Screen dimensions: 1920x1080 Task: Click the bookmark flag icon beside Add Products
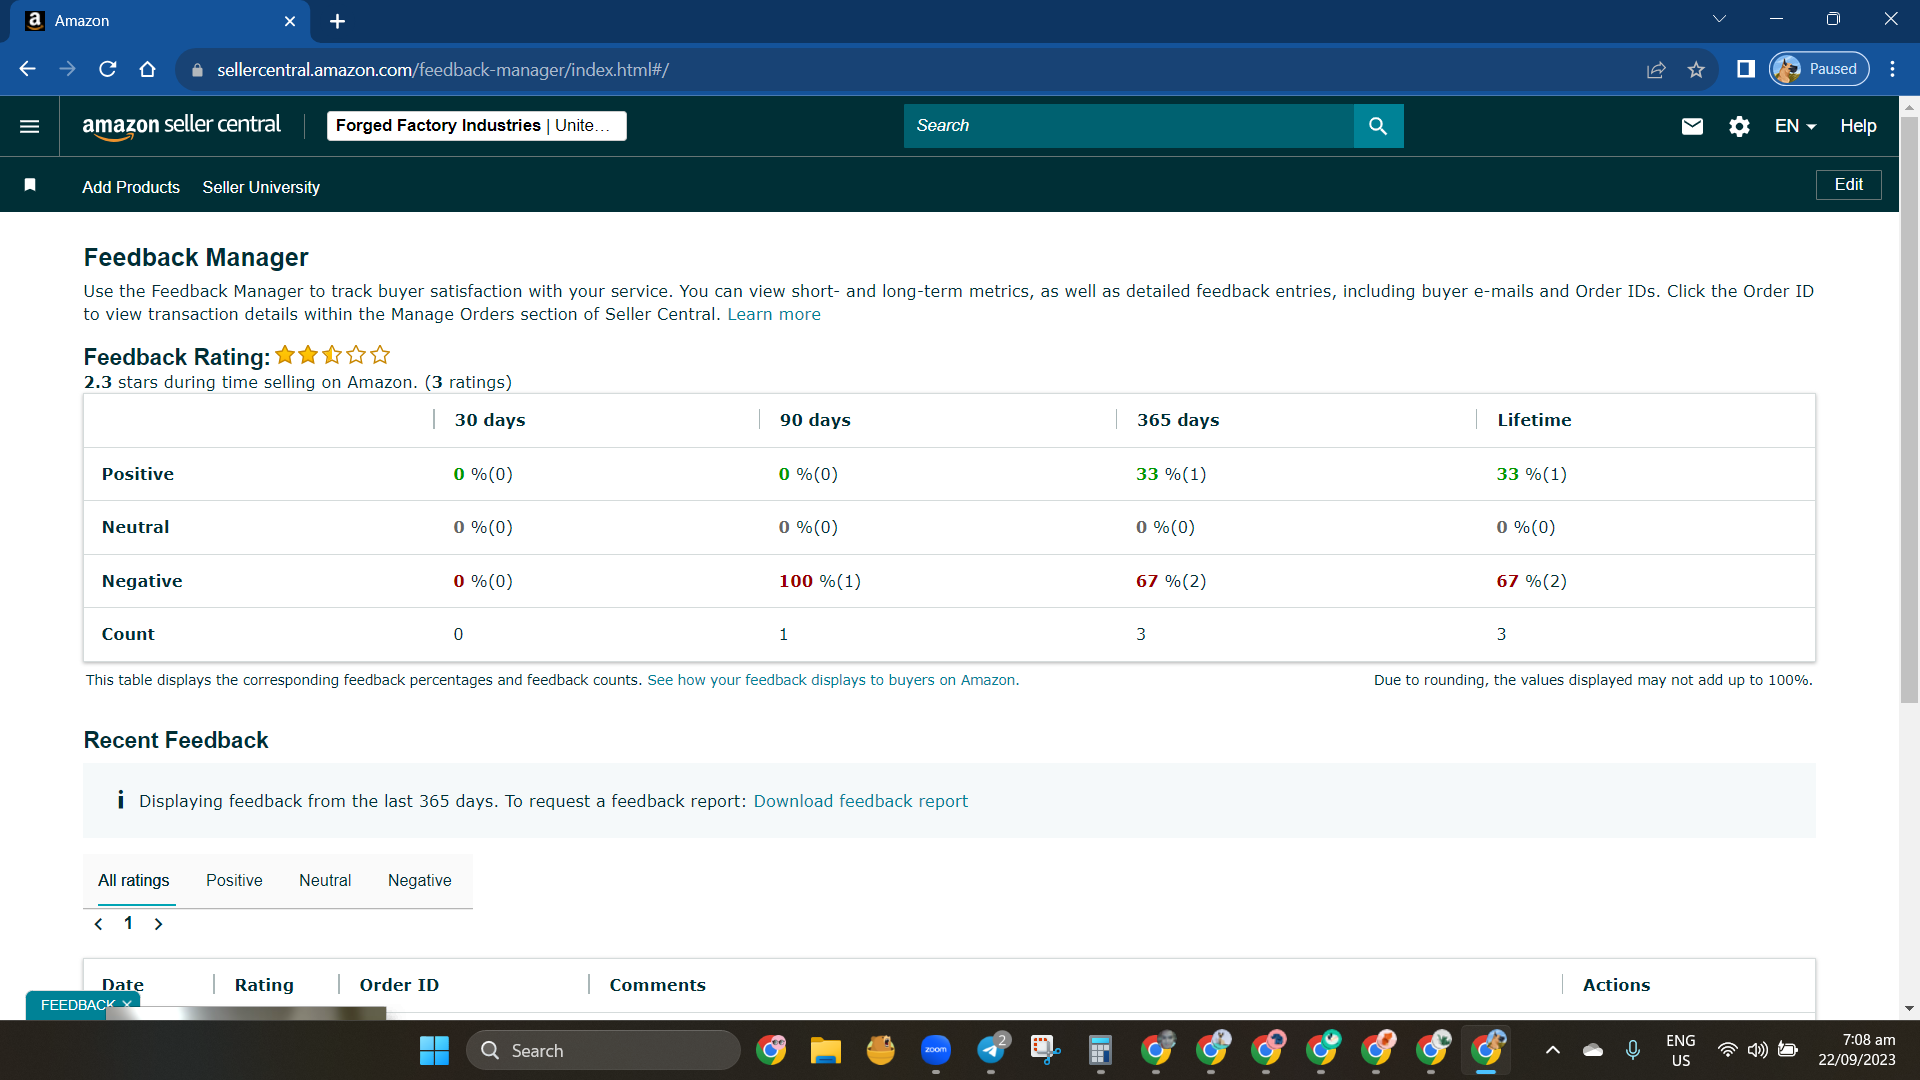point(30,185)
